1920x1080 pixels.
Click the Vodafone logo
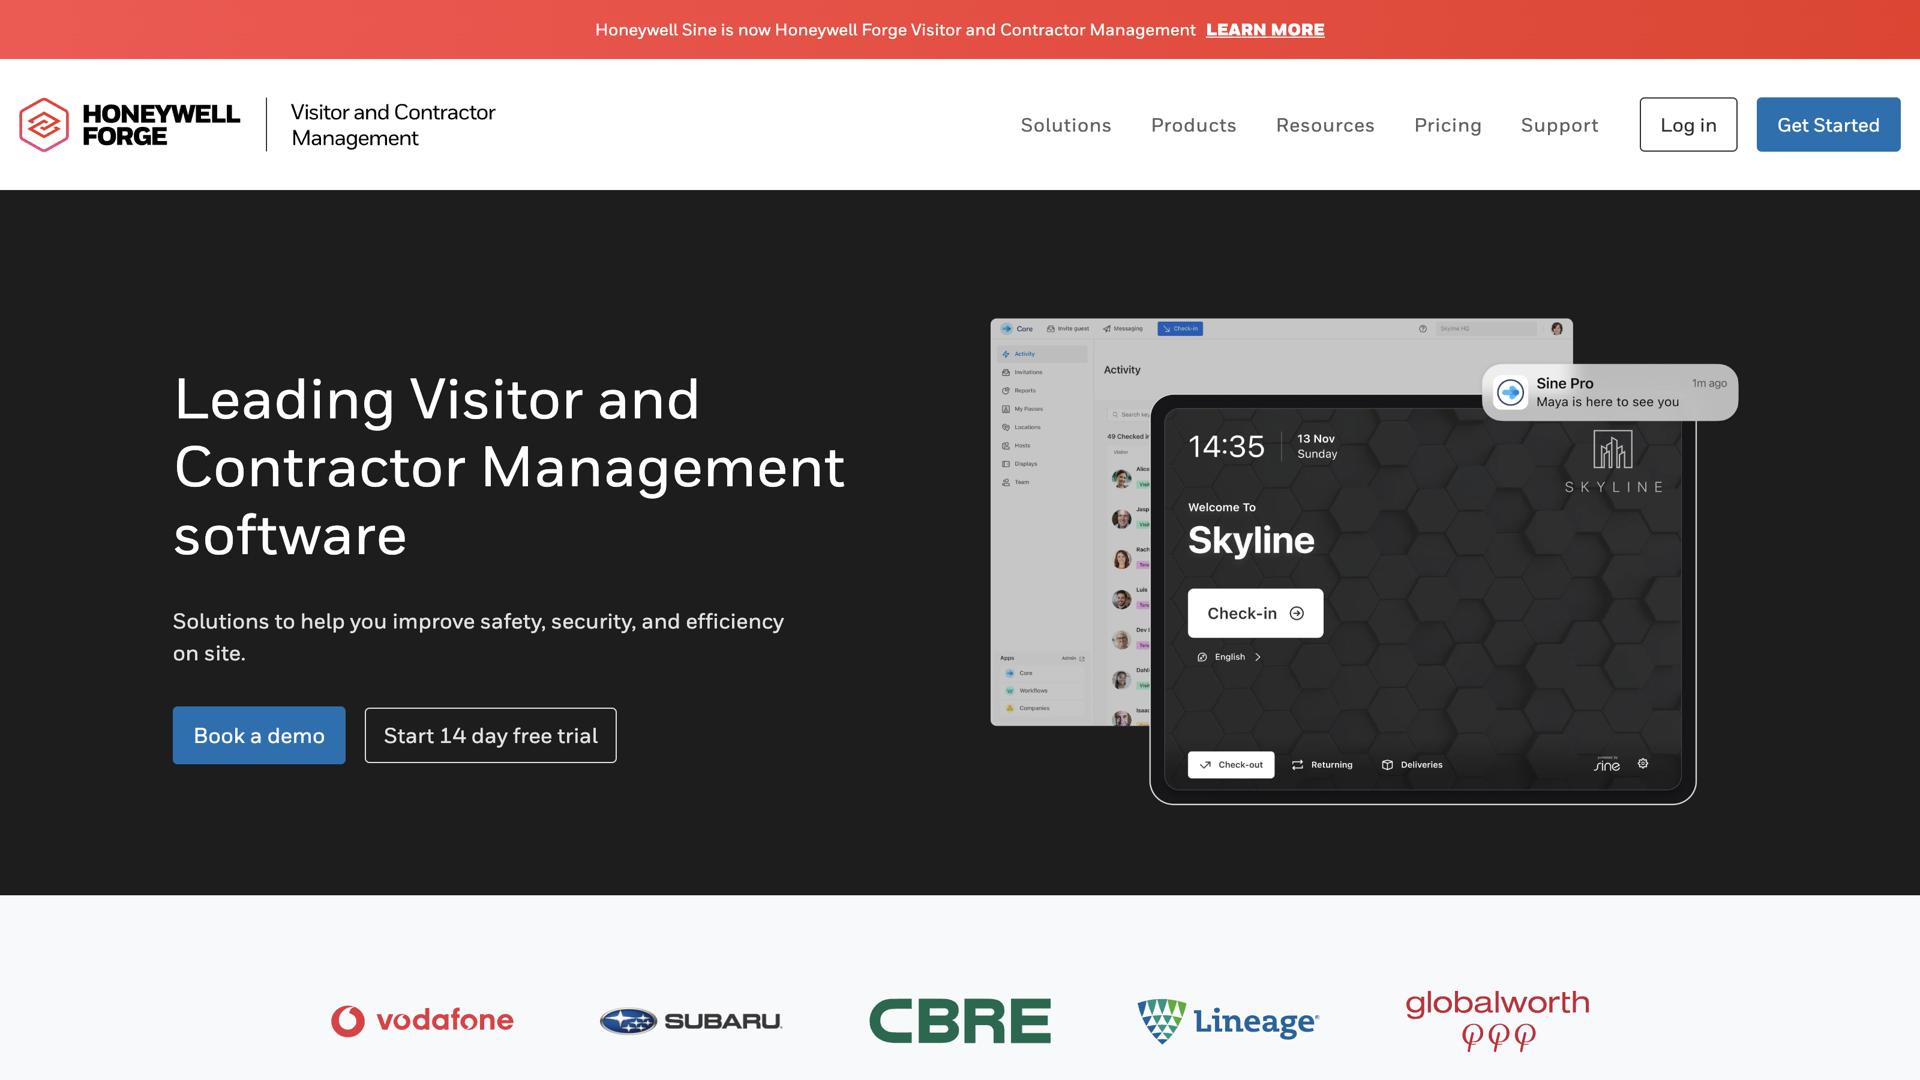tap(422, 1020)
